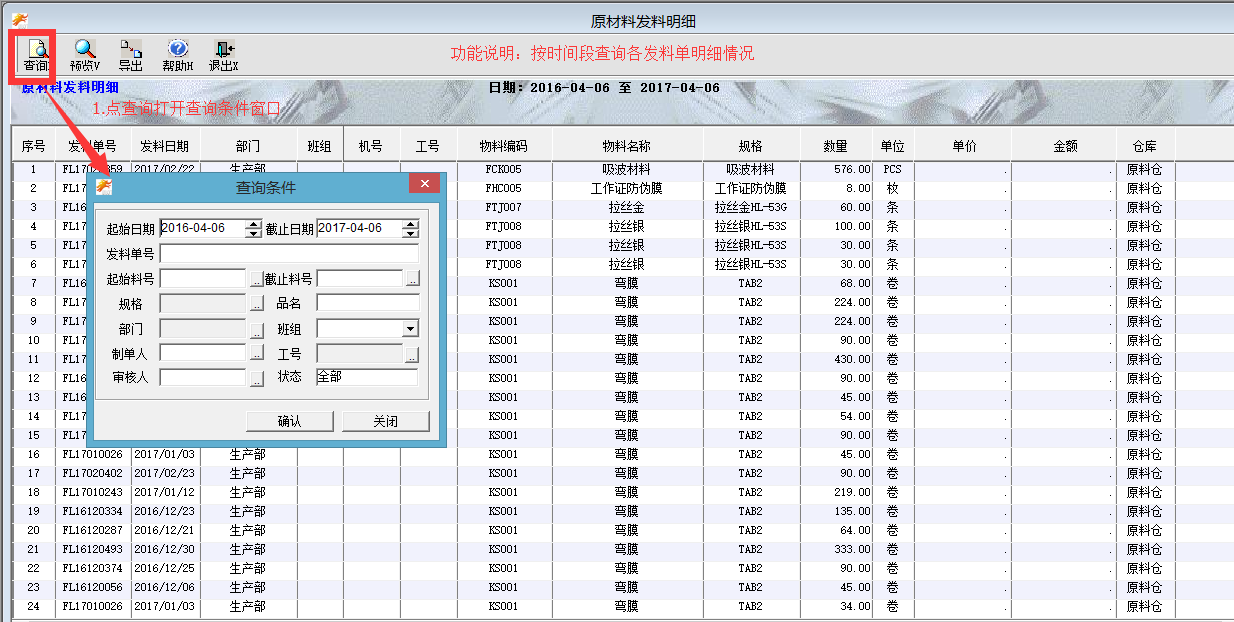The height and width of the screenshot is (622, 1234).
Task: Click the date cell 2017/01/12
Action: point(166,492)
